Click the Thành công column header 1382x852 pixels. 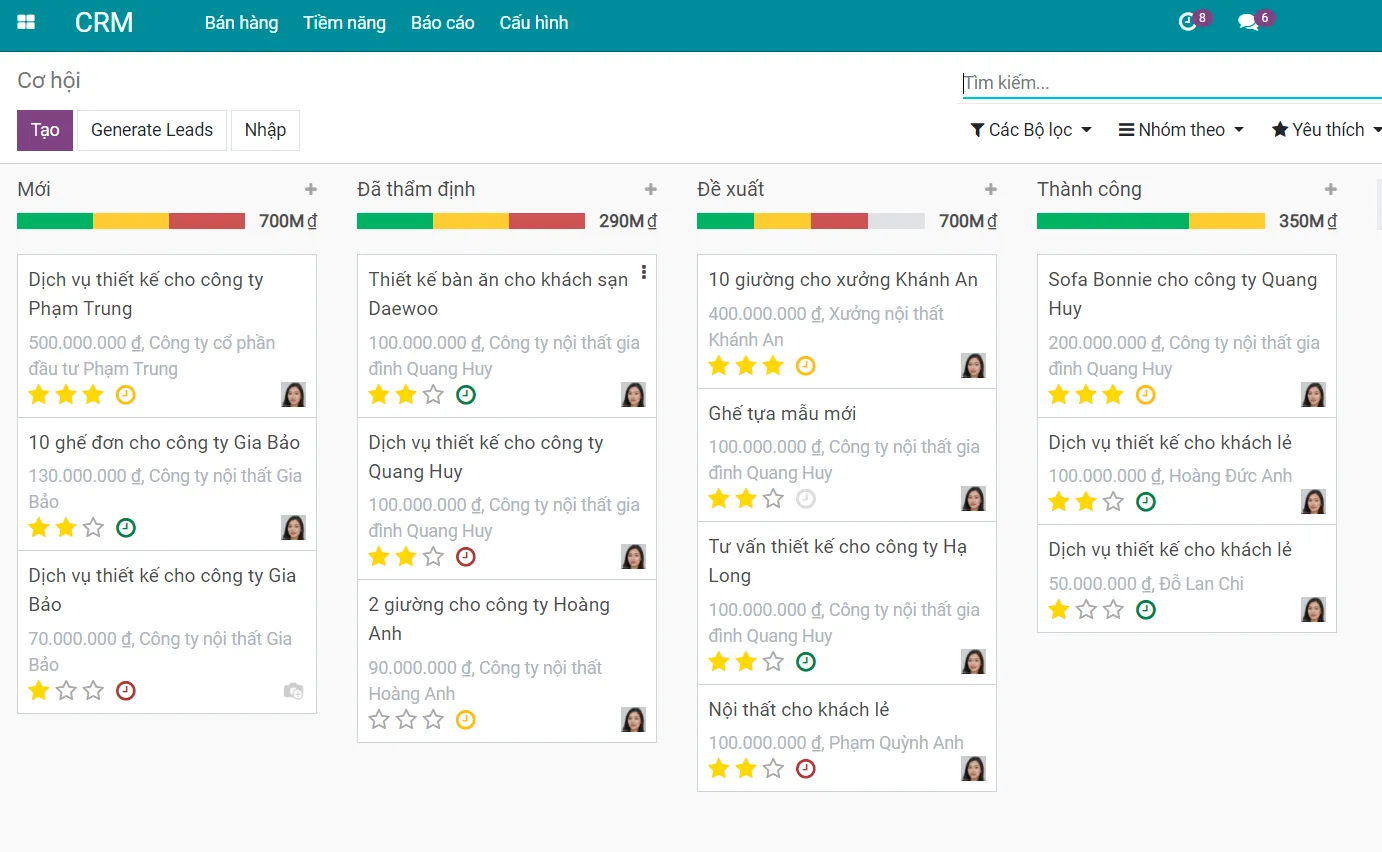[1089, 189]
